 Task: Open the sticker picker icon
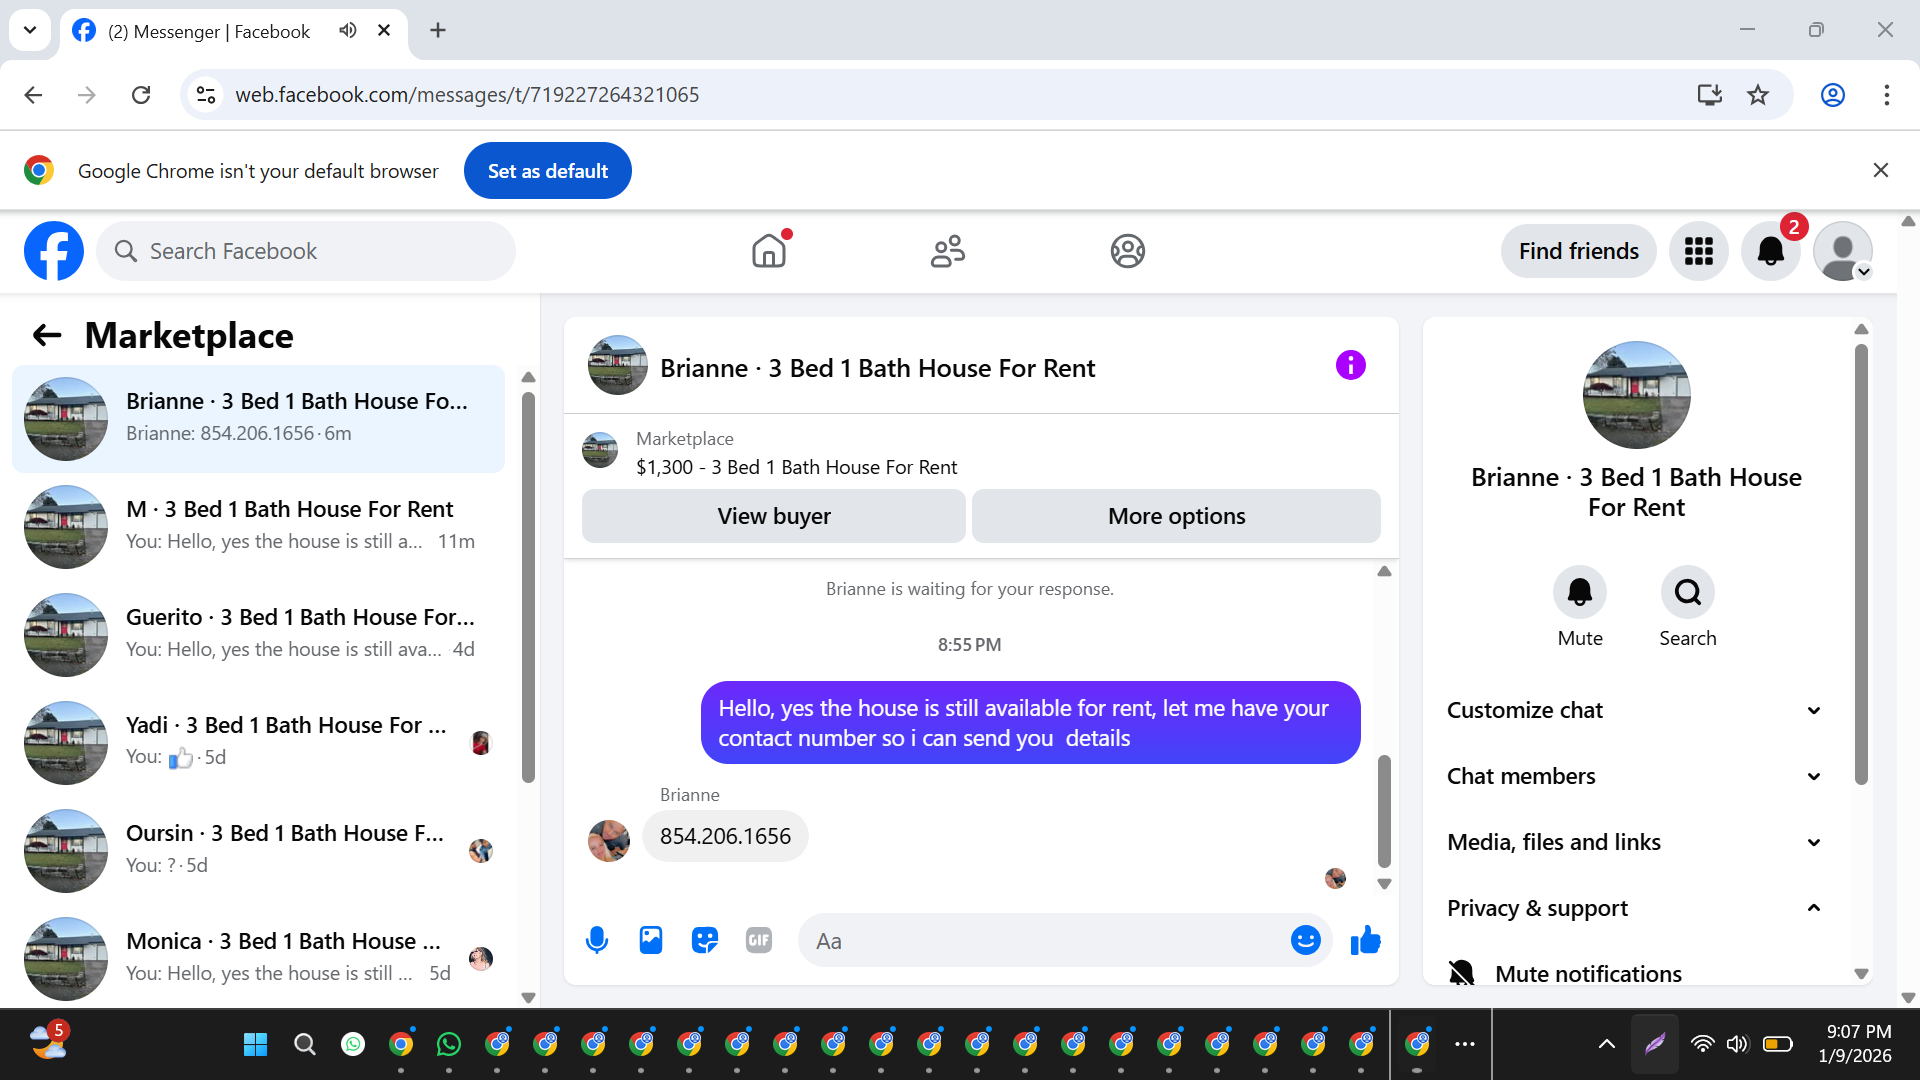coord(705,940)
